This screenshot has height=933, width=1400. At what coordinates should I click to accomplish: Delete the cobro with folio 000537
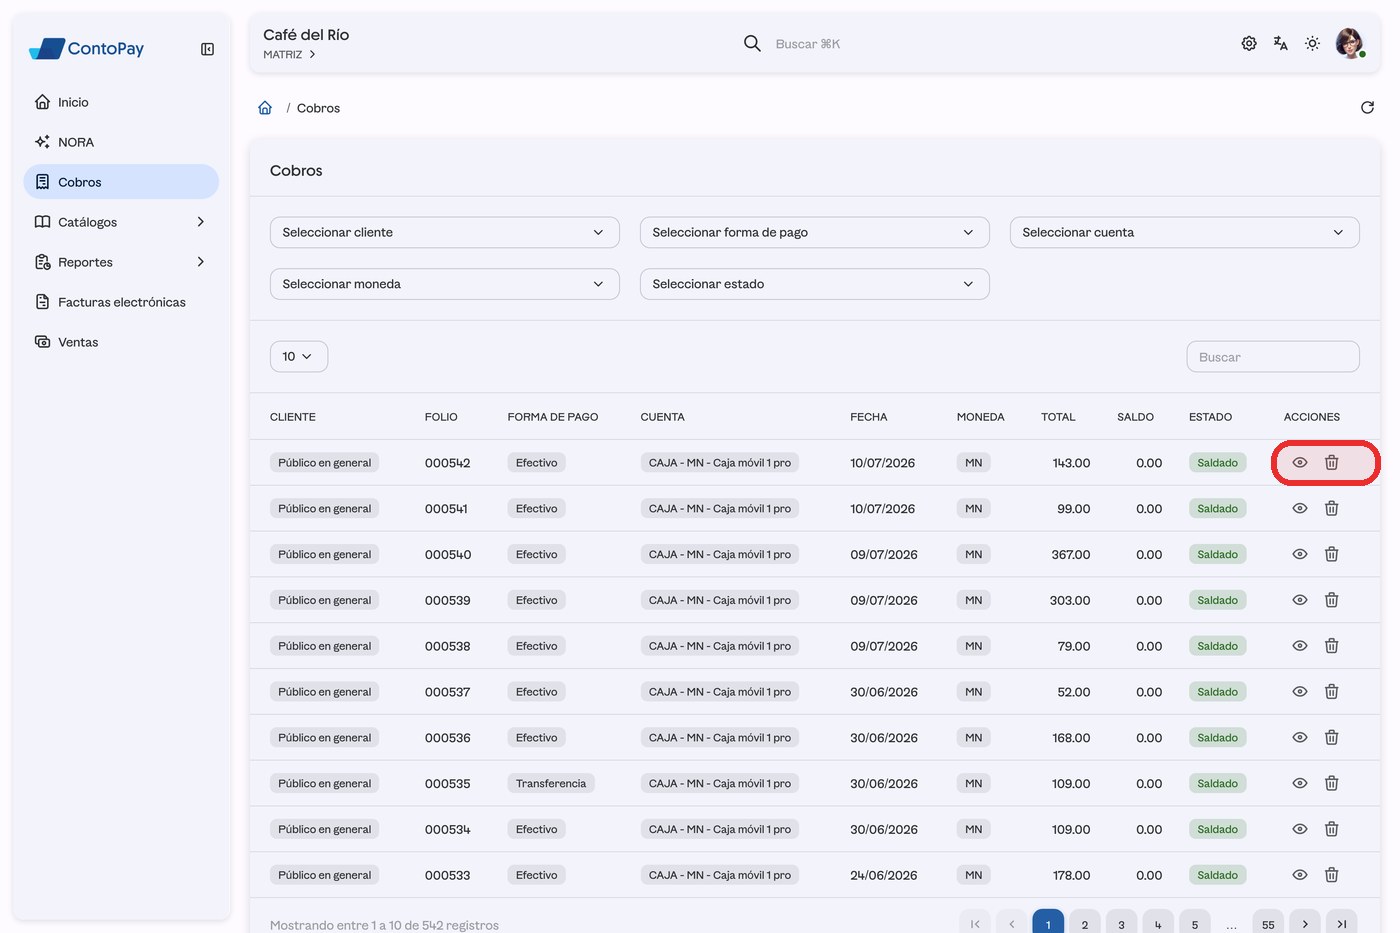1332,692
